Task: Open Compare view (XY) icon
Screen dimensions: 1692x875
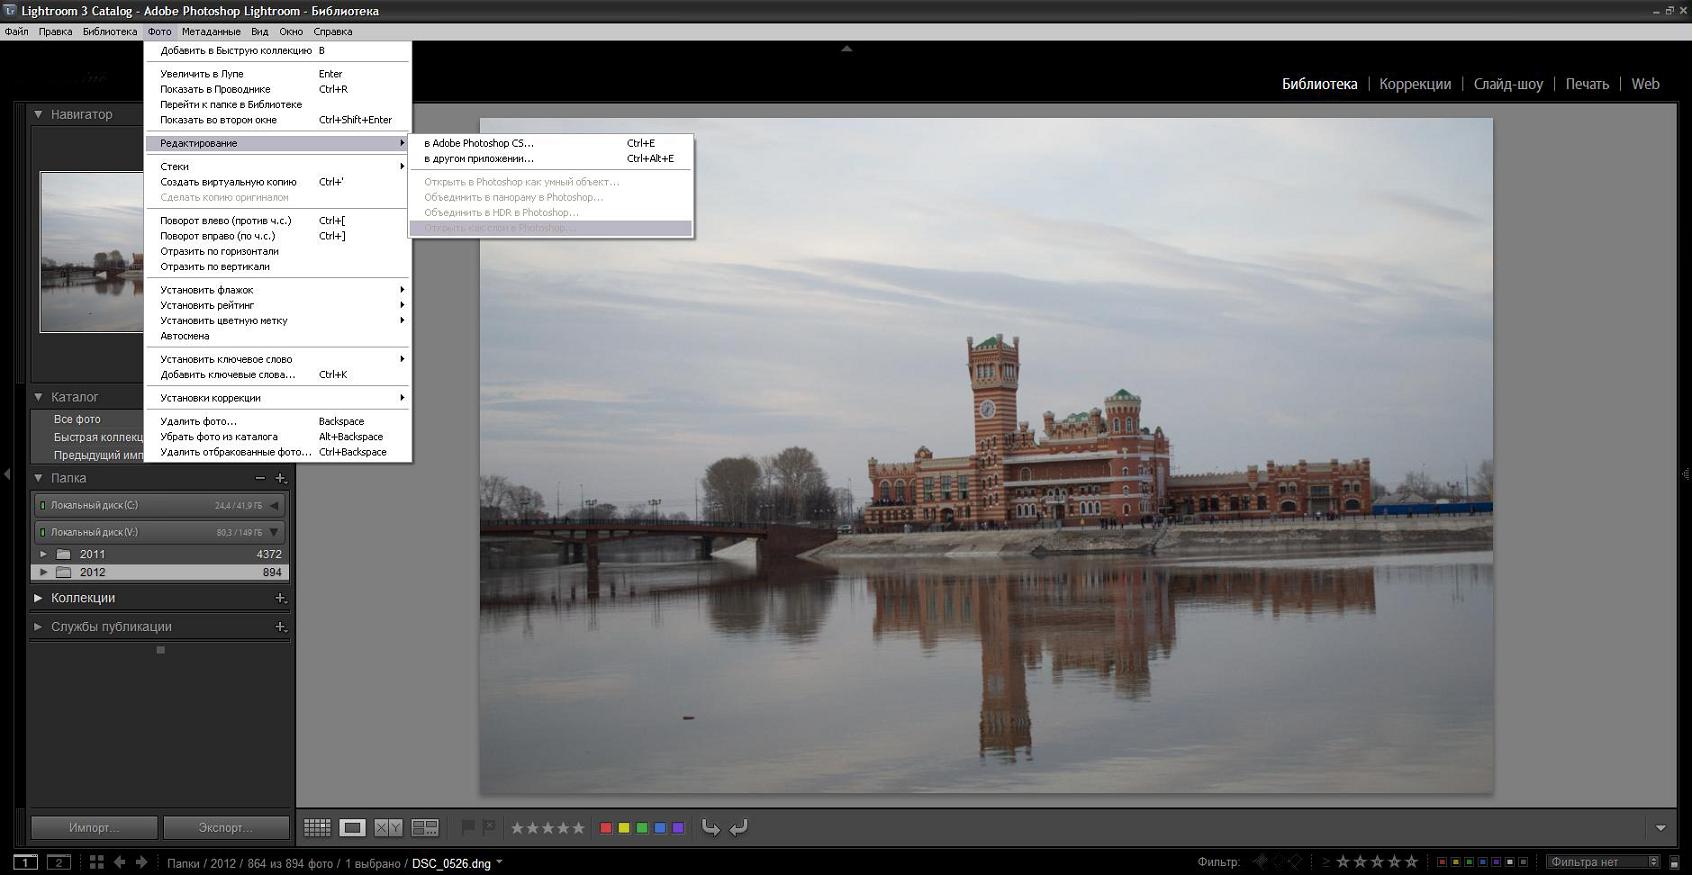Action: click(388, 827)
